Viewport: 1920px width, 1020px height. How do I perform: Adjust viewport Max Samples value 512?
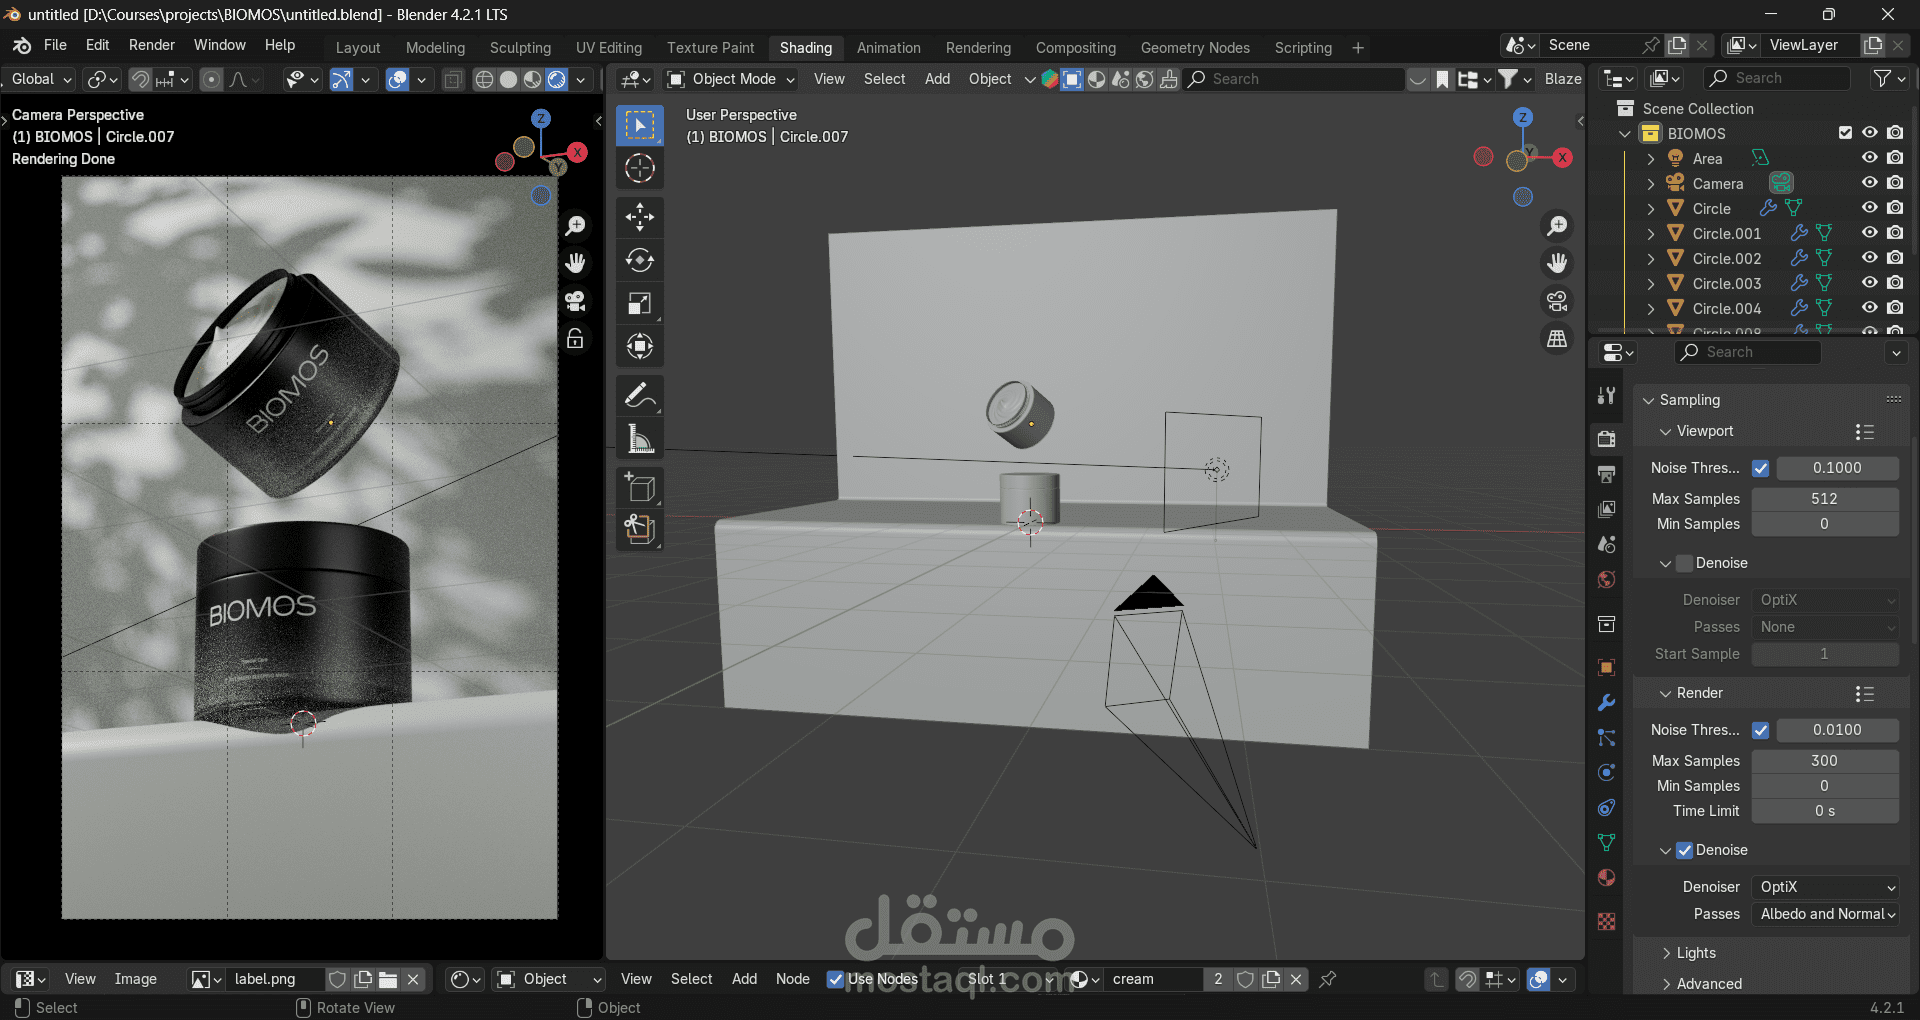(x=1825, y=499)
